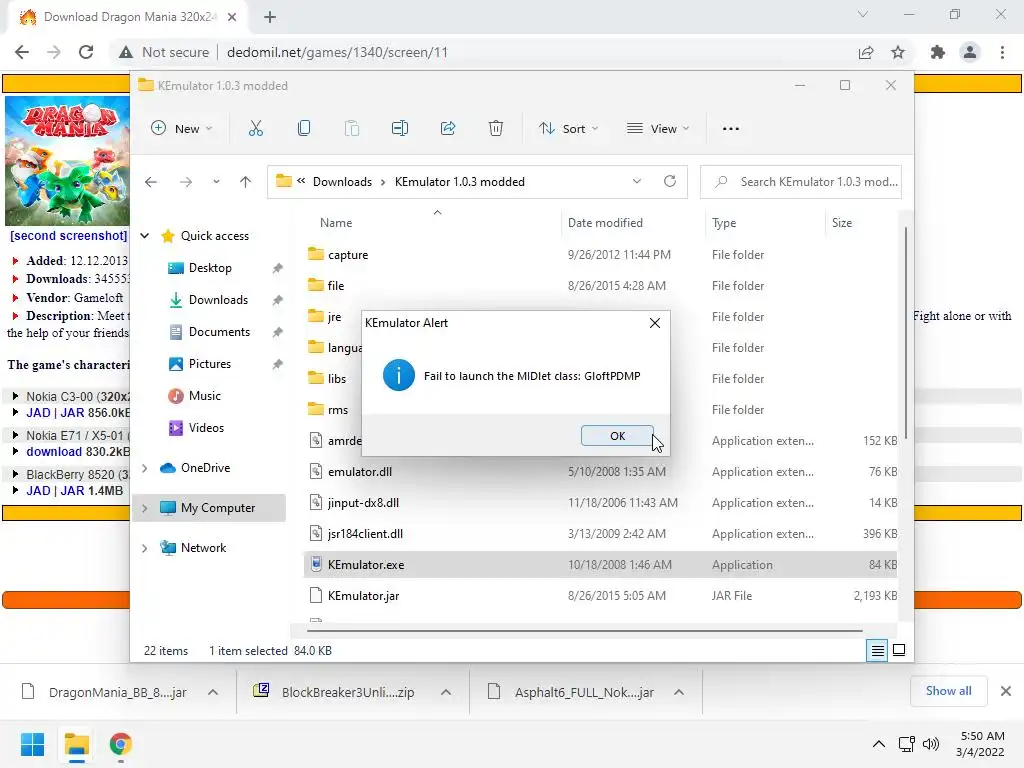Click File Explorer icon in taskbar
Image resolution: width=1024 pixels, height=768 pixels.
[76, 744]
